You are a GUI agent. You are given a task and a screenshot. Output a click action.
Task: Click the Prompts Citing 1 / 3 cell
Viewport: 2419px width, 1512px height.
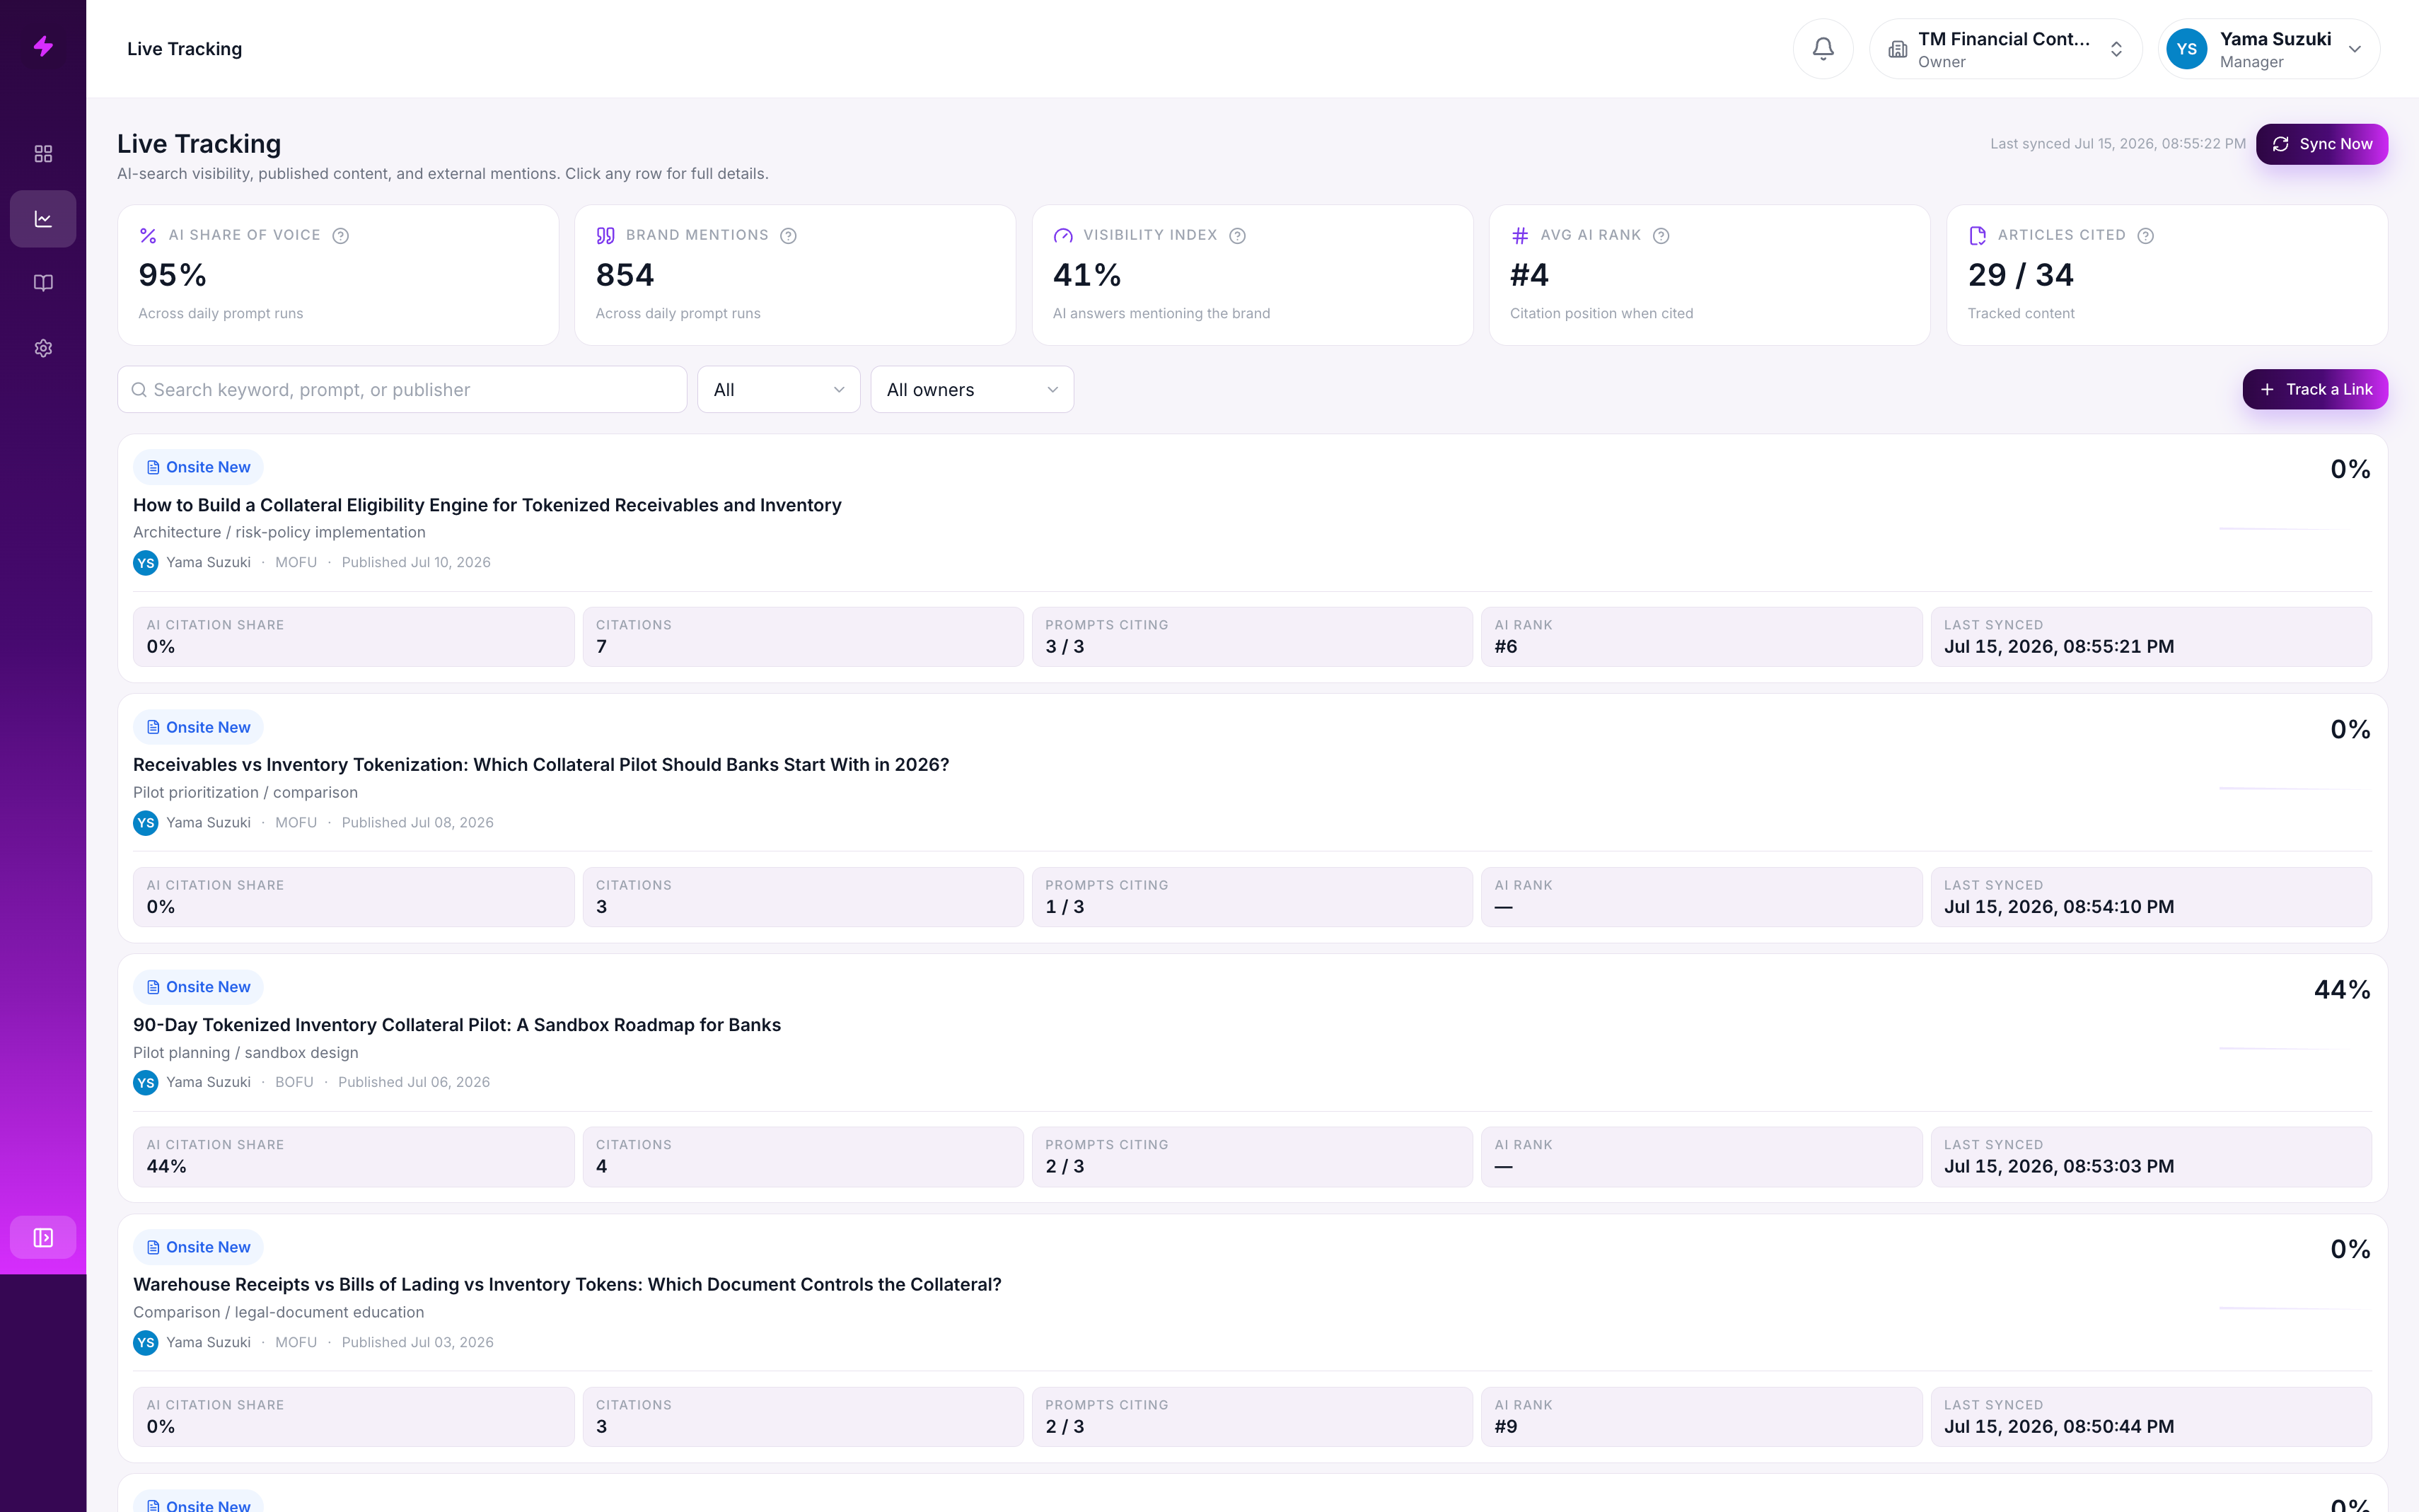(x=1252, y=897)
